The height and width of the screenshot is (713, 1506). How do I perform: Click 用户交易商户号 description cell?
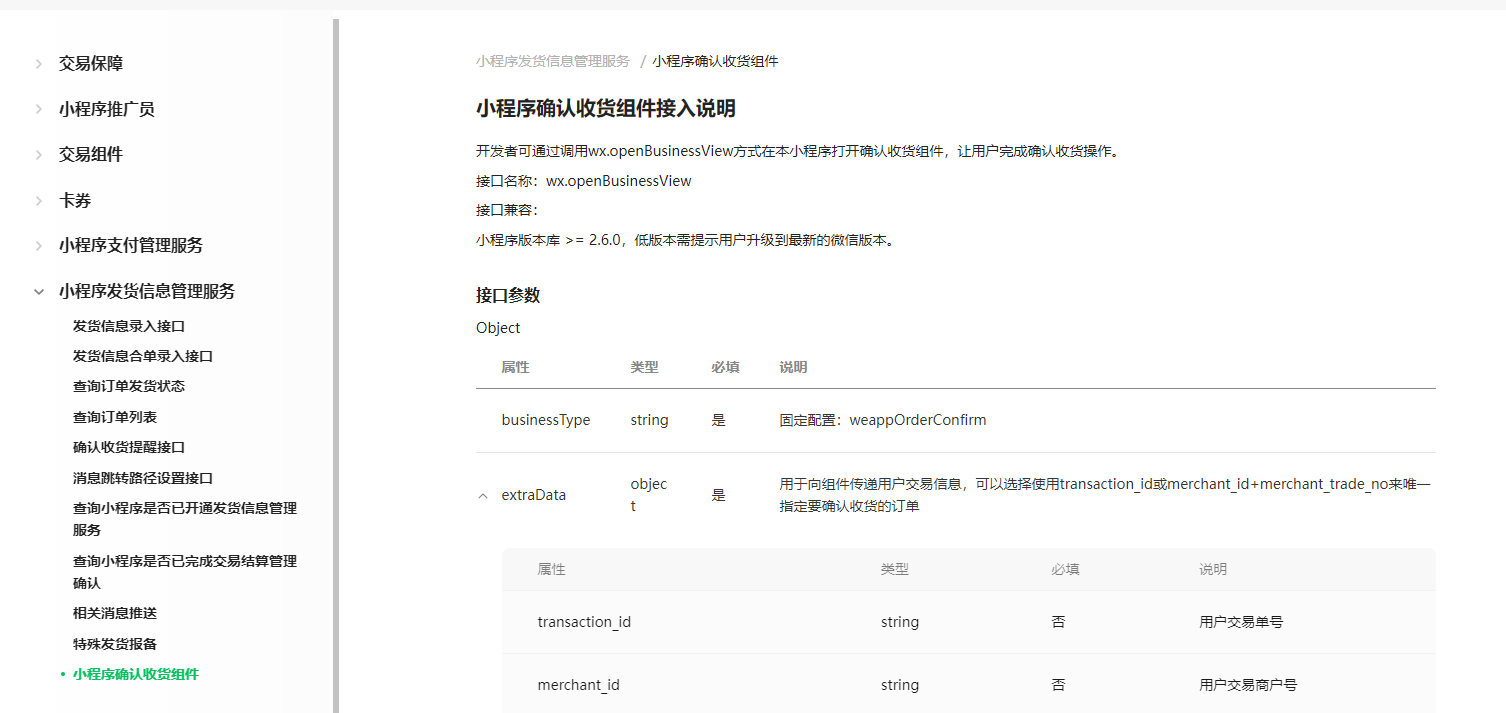pyautogui.click(x=1248, y=685)
